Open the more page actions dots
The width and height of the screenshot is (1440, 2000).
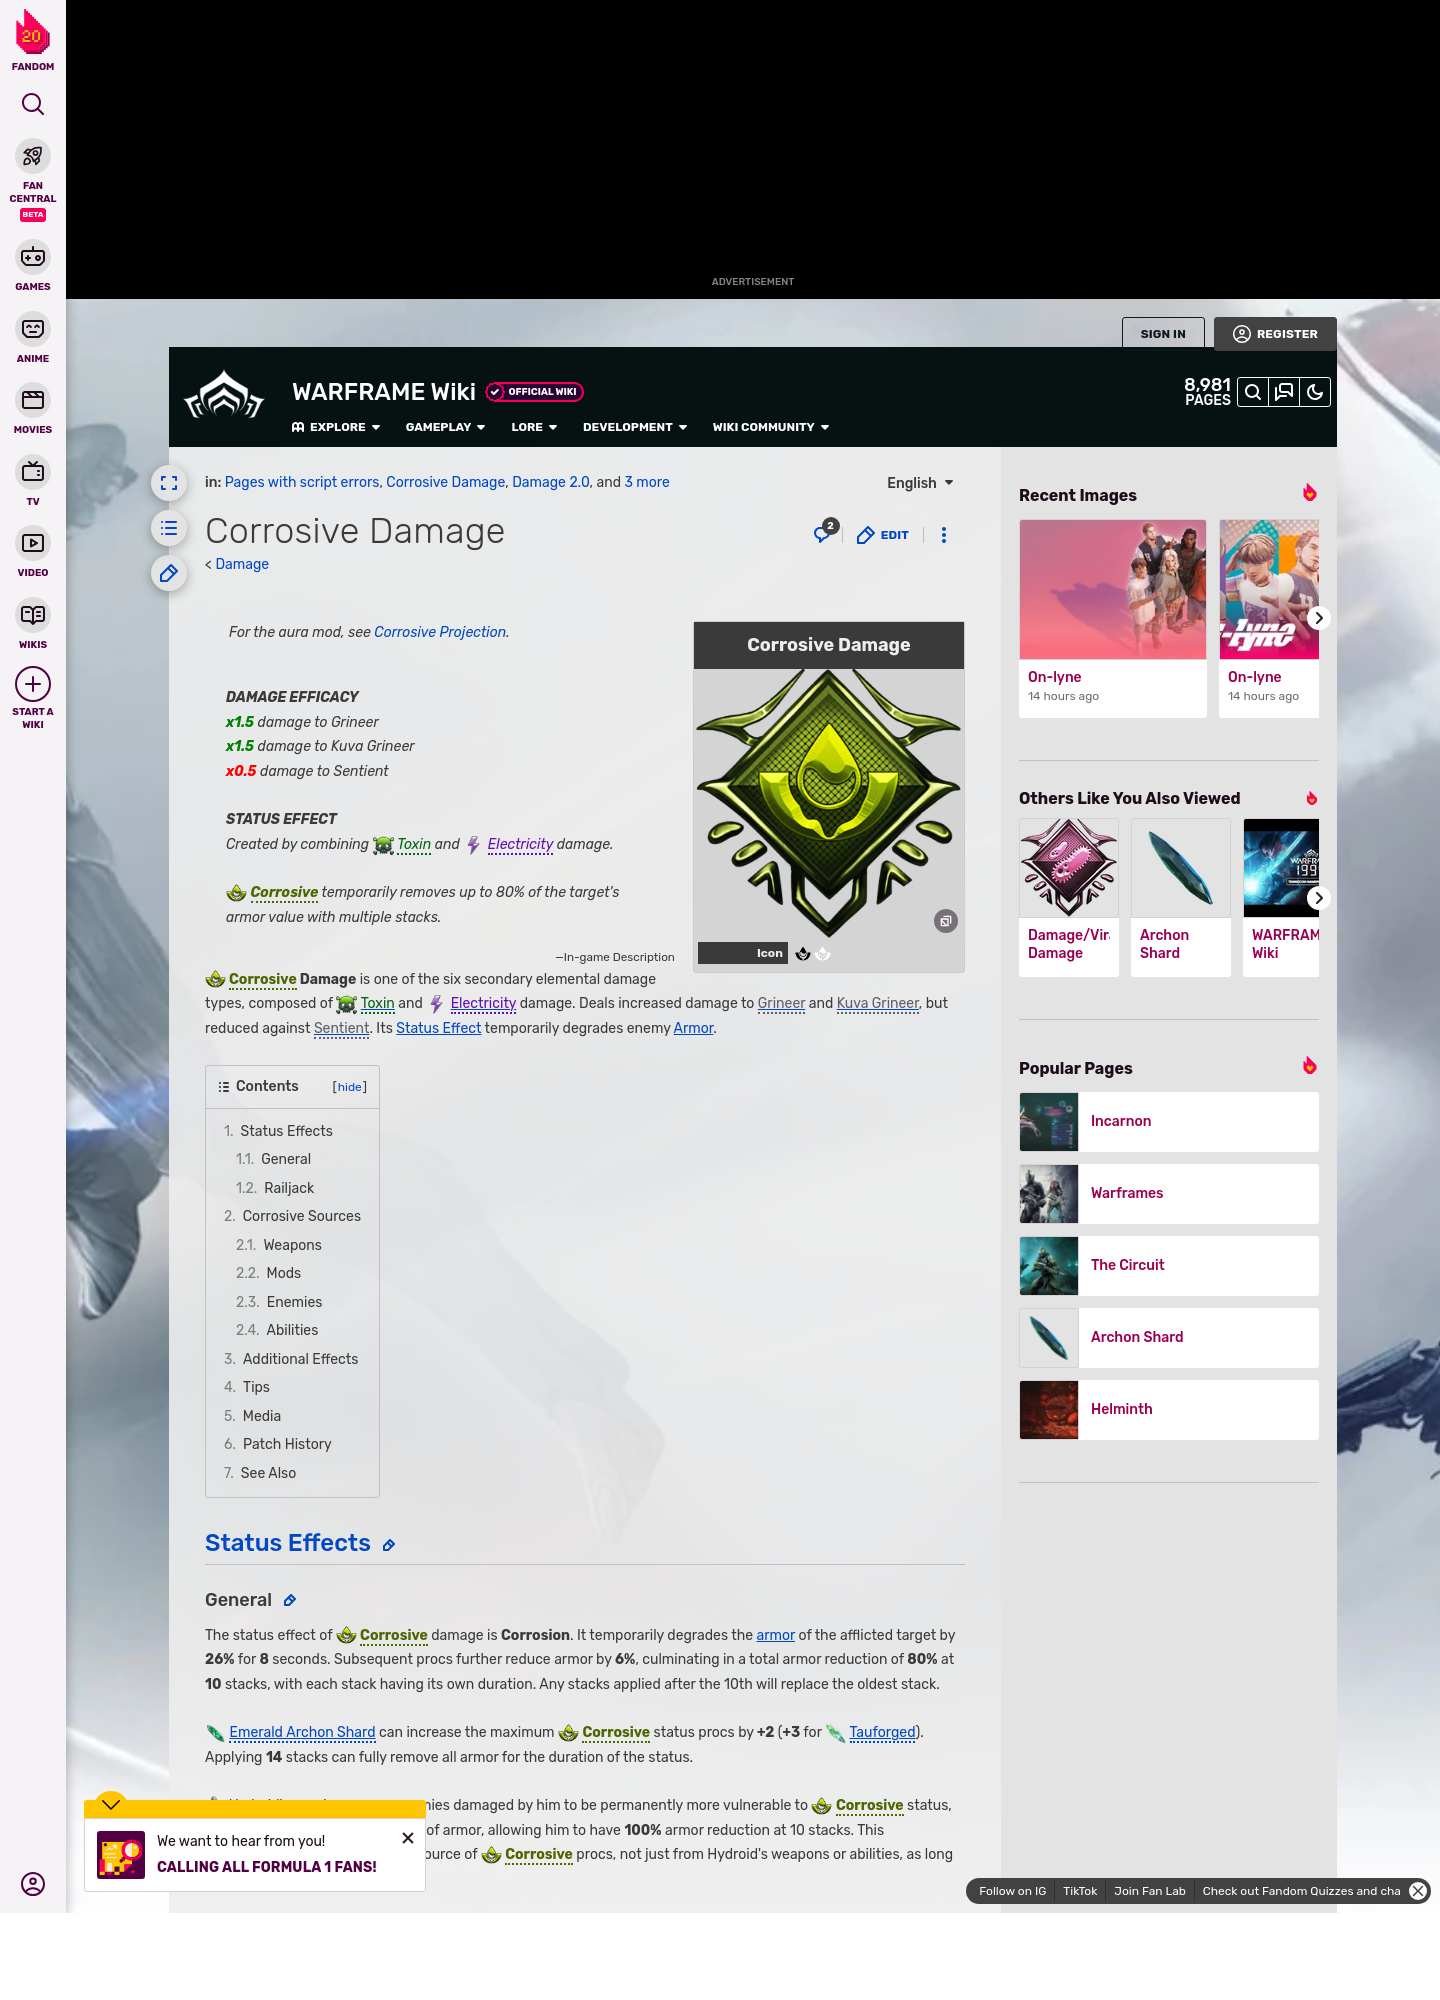(944, 535)
